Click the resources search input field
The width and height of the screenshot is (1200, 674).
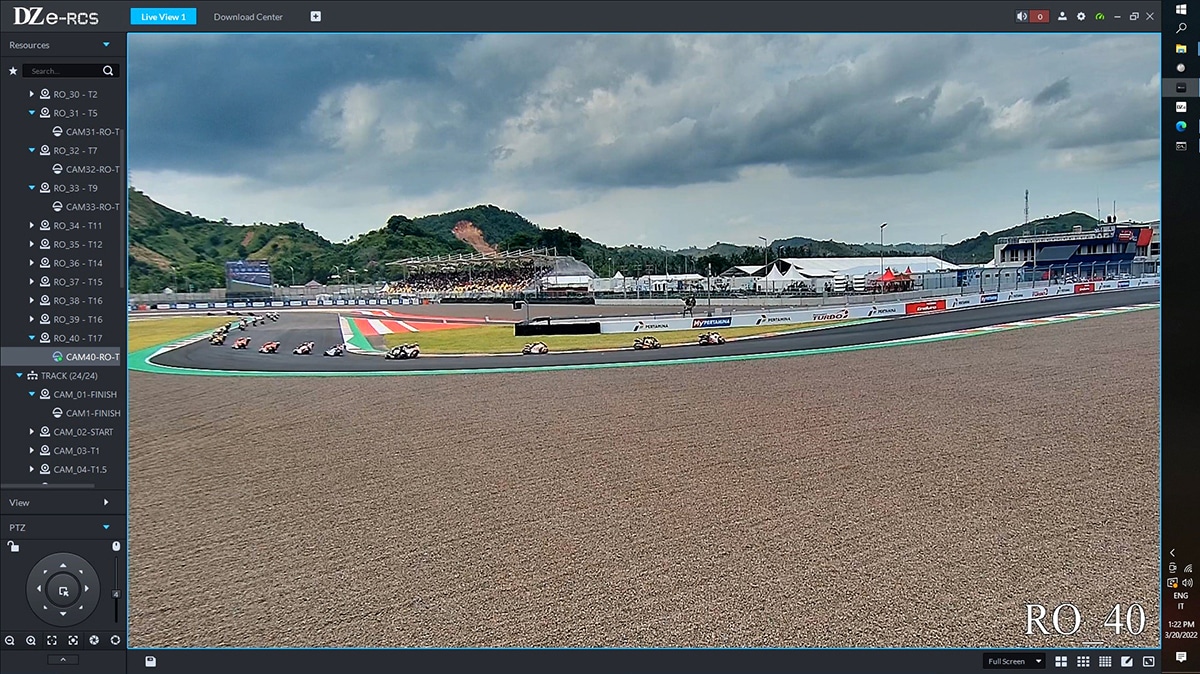62,71
